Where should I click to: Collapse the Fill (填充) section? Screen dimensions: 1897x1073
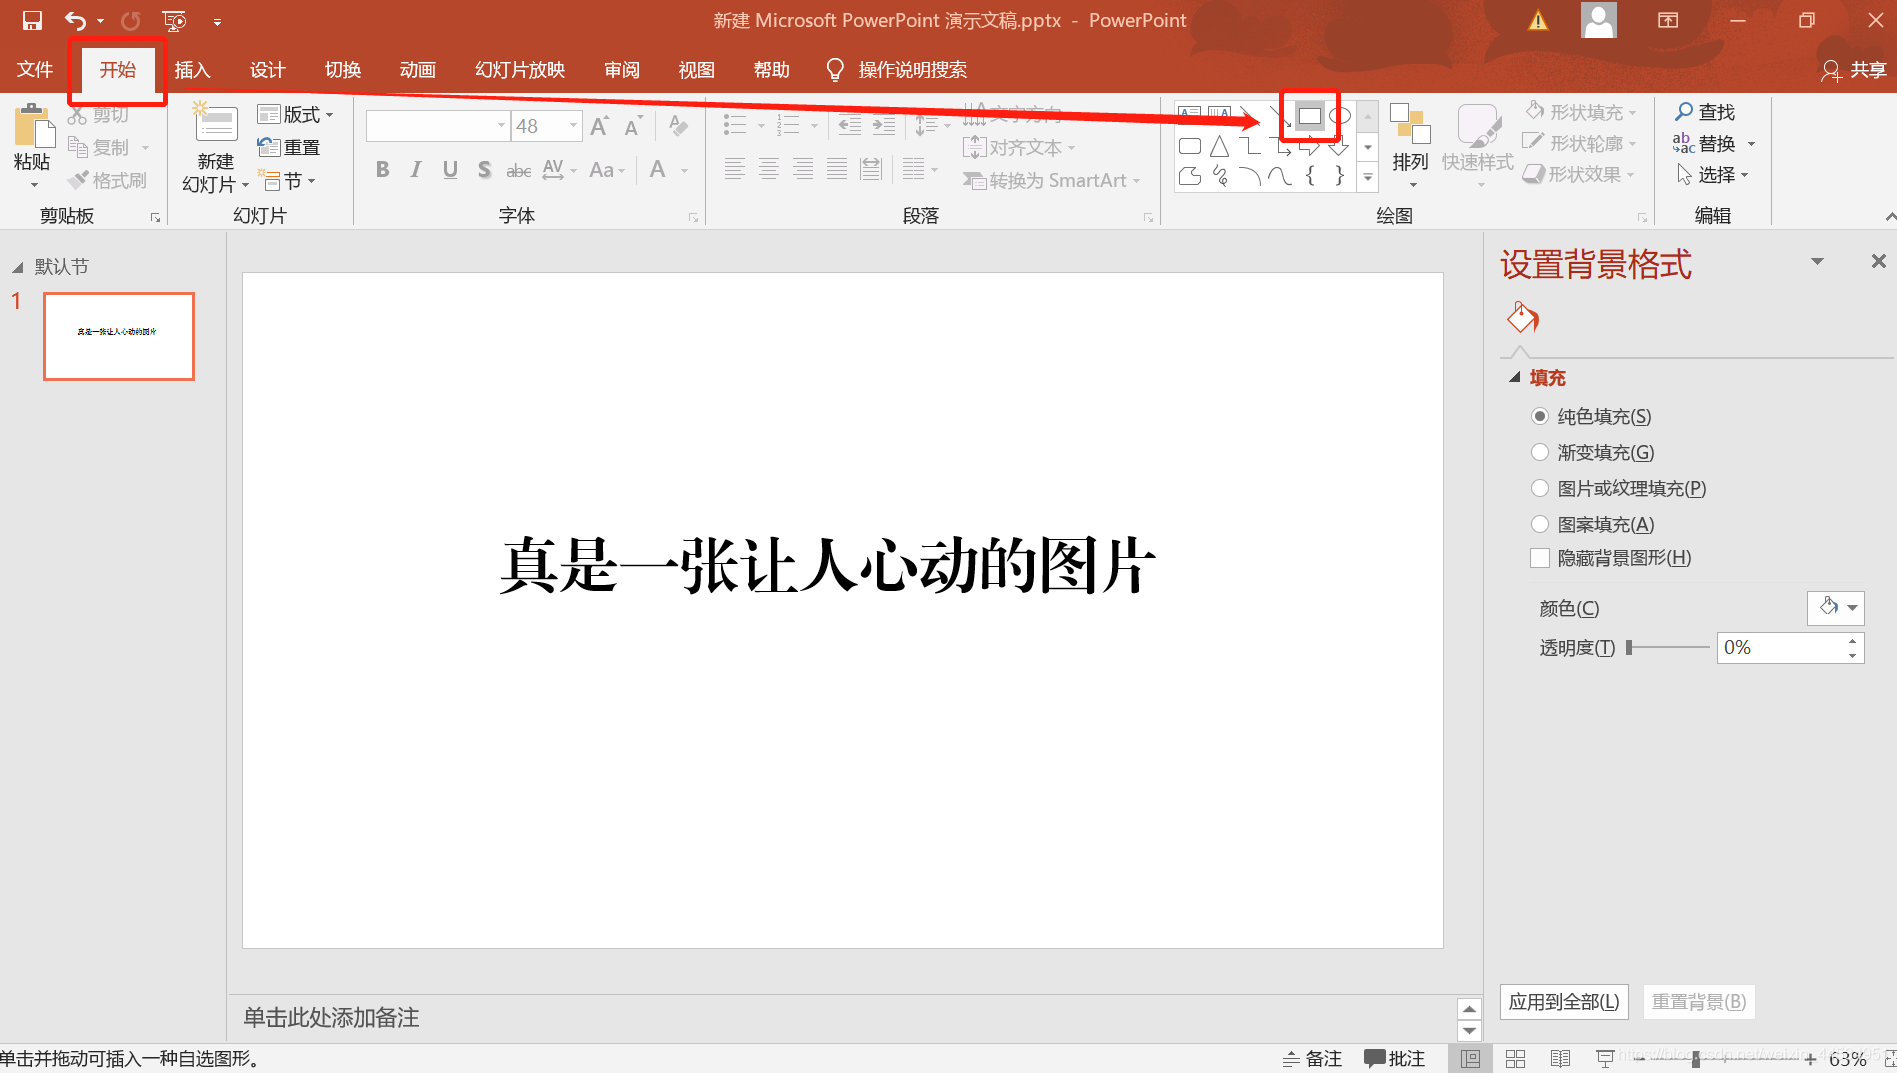click(x=1515, y=377)
